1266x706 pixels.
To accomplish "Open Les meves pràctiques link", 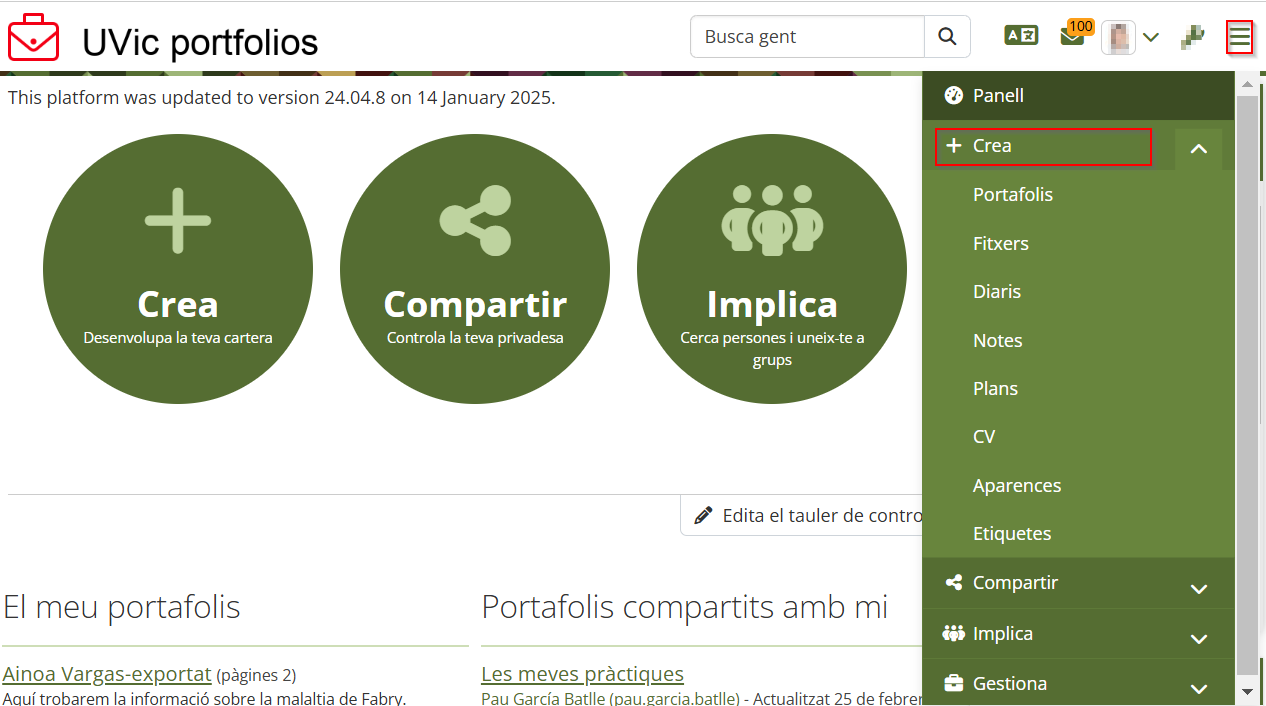I will click(x=582, y=674).
